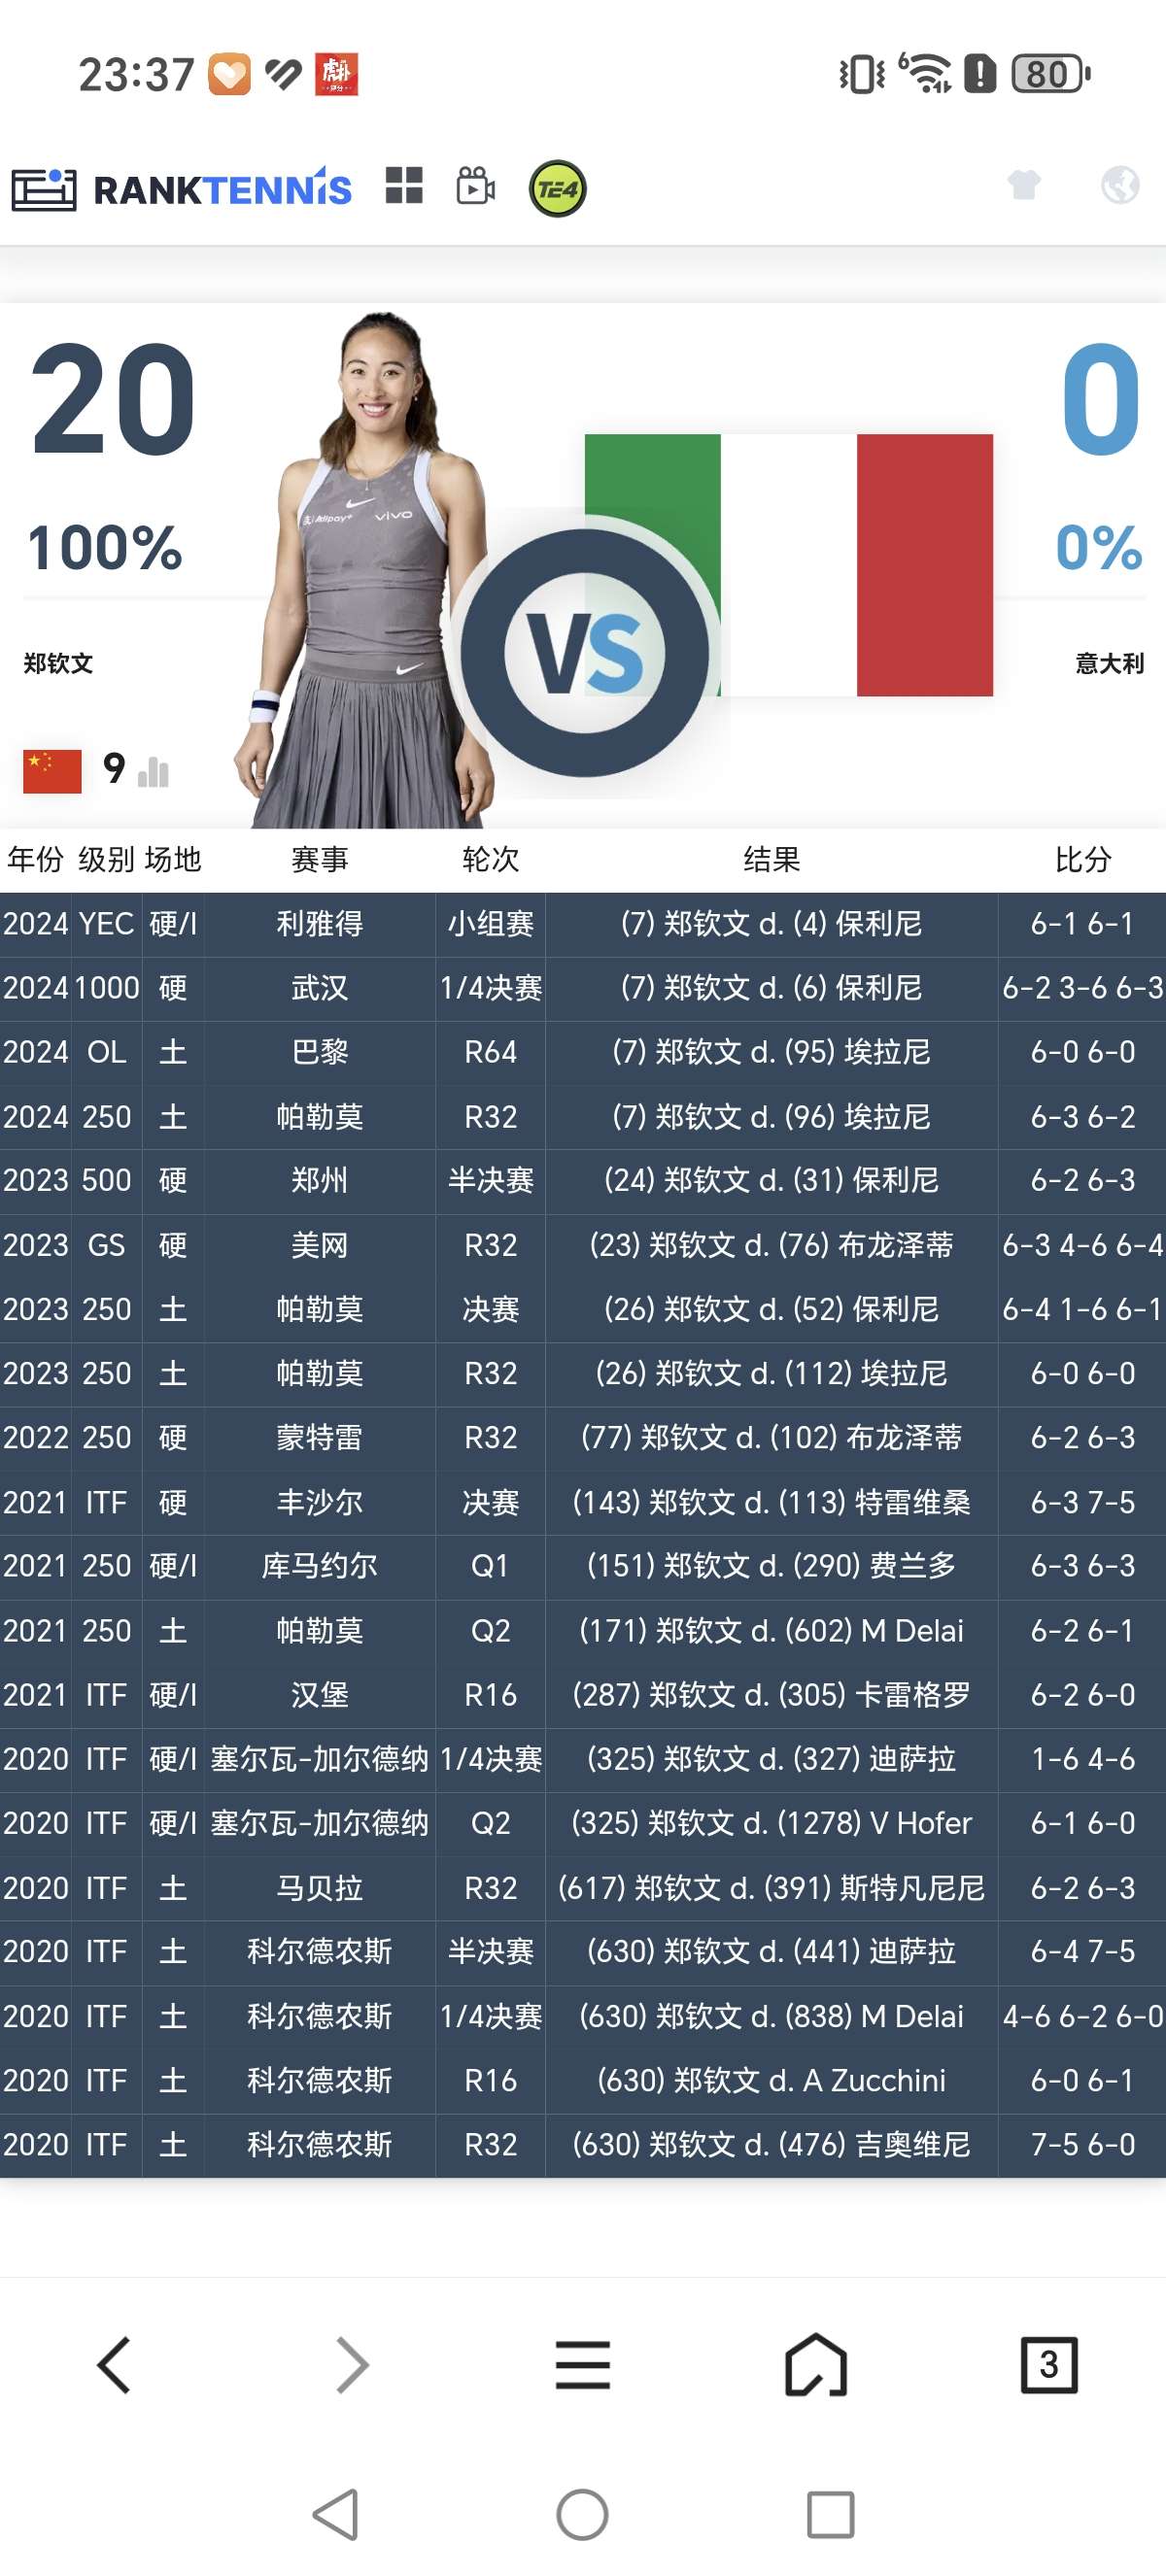Select the 巴黎 tournament cell
1166x2576 pixels.
(x=320, y=1052)
